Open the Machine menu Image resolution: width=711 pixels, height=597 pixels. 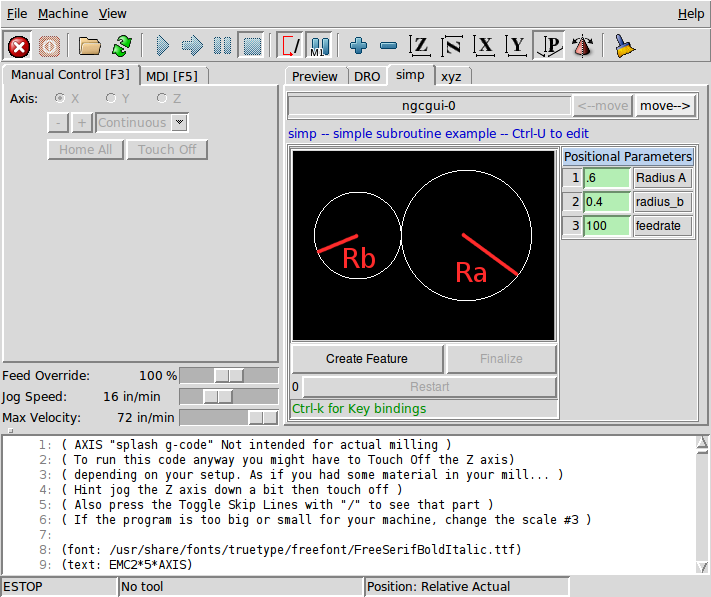point(62,14)
